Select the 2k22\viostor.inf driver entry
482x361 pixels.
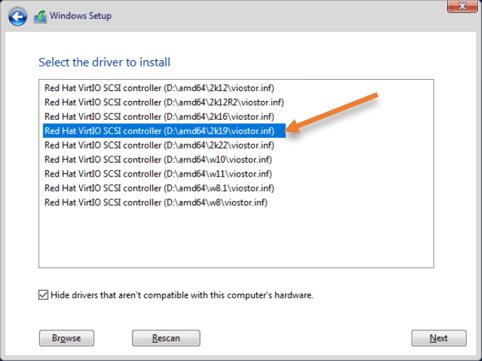coord(159,145)
